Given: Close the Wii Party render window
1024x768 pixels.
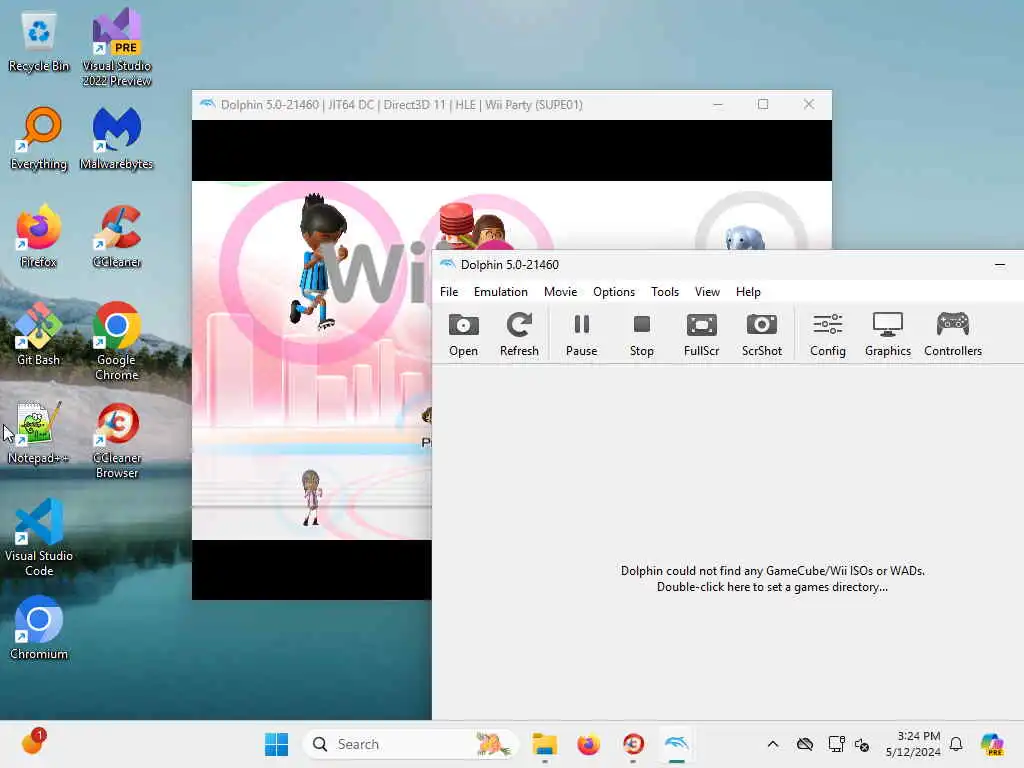Looking at the screenshot, I should (808, 104).
